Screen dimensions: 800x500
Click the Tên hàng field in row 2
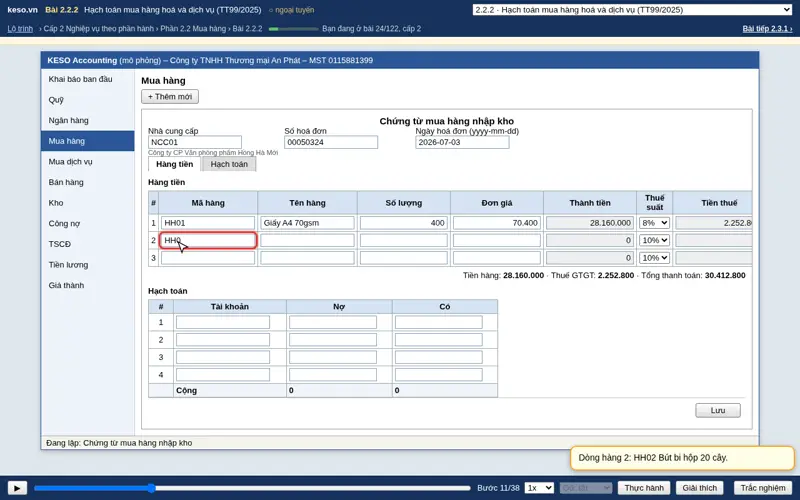click(307, 240)
